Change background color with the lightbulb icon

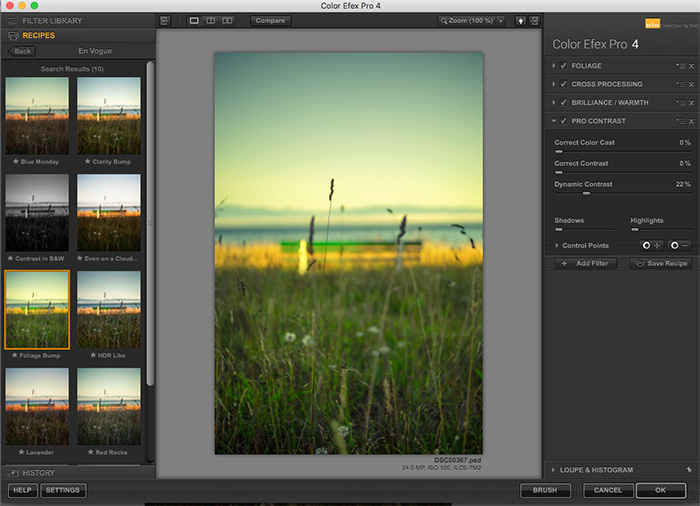pos(521,21)
